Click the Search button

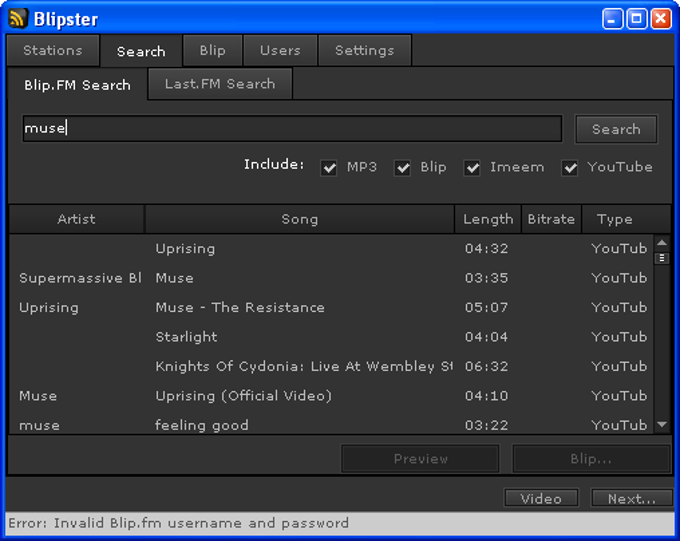coord(616,129)
